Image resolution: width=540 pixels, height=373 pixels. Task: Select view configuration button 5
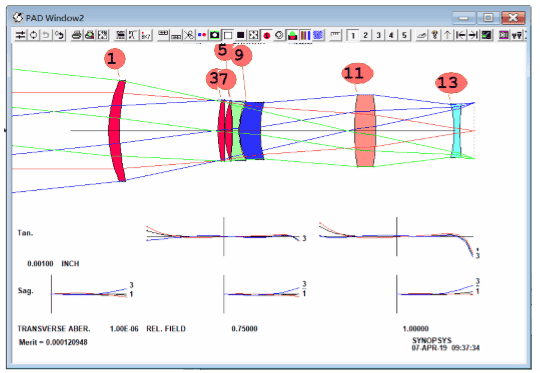click(404, 35)
